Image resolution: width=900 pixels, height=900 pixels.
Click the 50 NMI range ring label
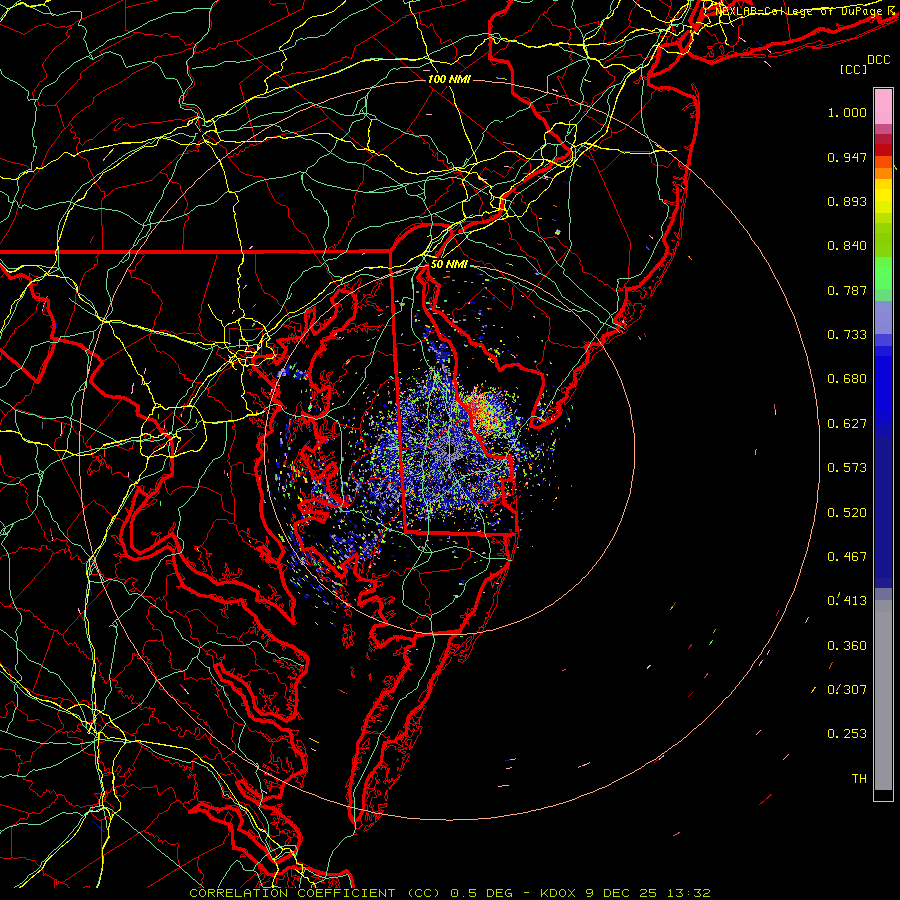click(449, 264)
